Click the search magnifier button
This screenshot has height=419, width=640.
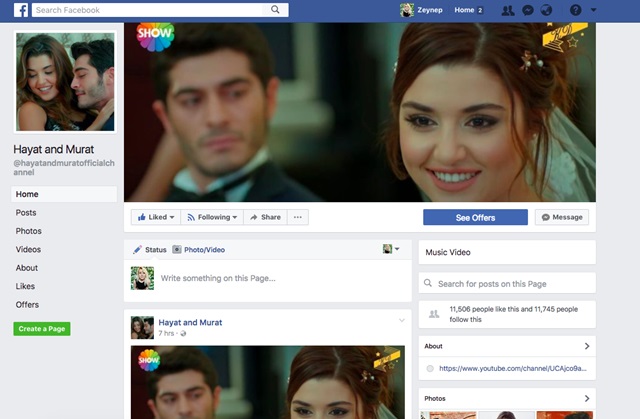click(x=275, y=10)
